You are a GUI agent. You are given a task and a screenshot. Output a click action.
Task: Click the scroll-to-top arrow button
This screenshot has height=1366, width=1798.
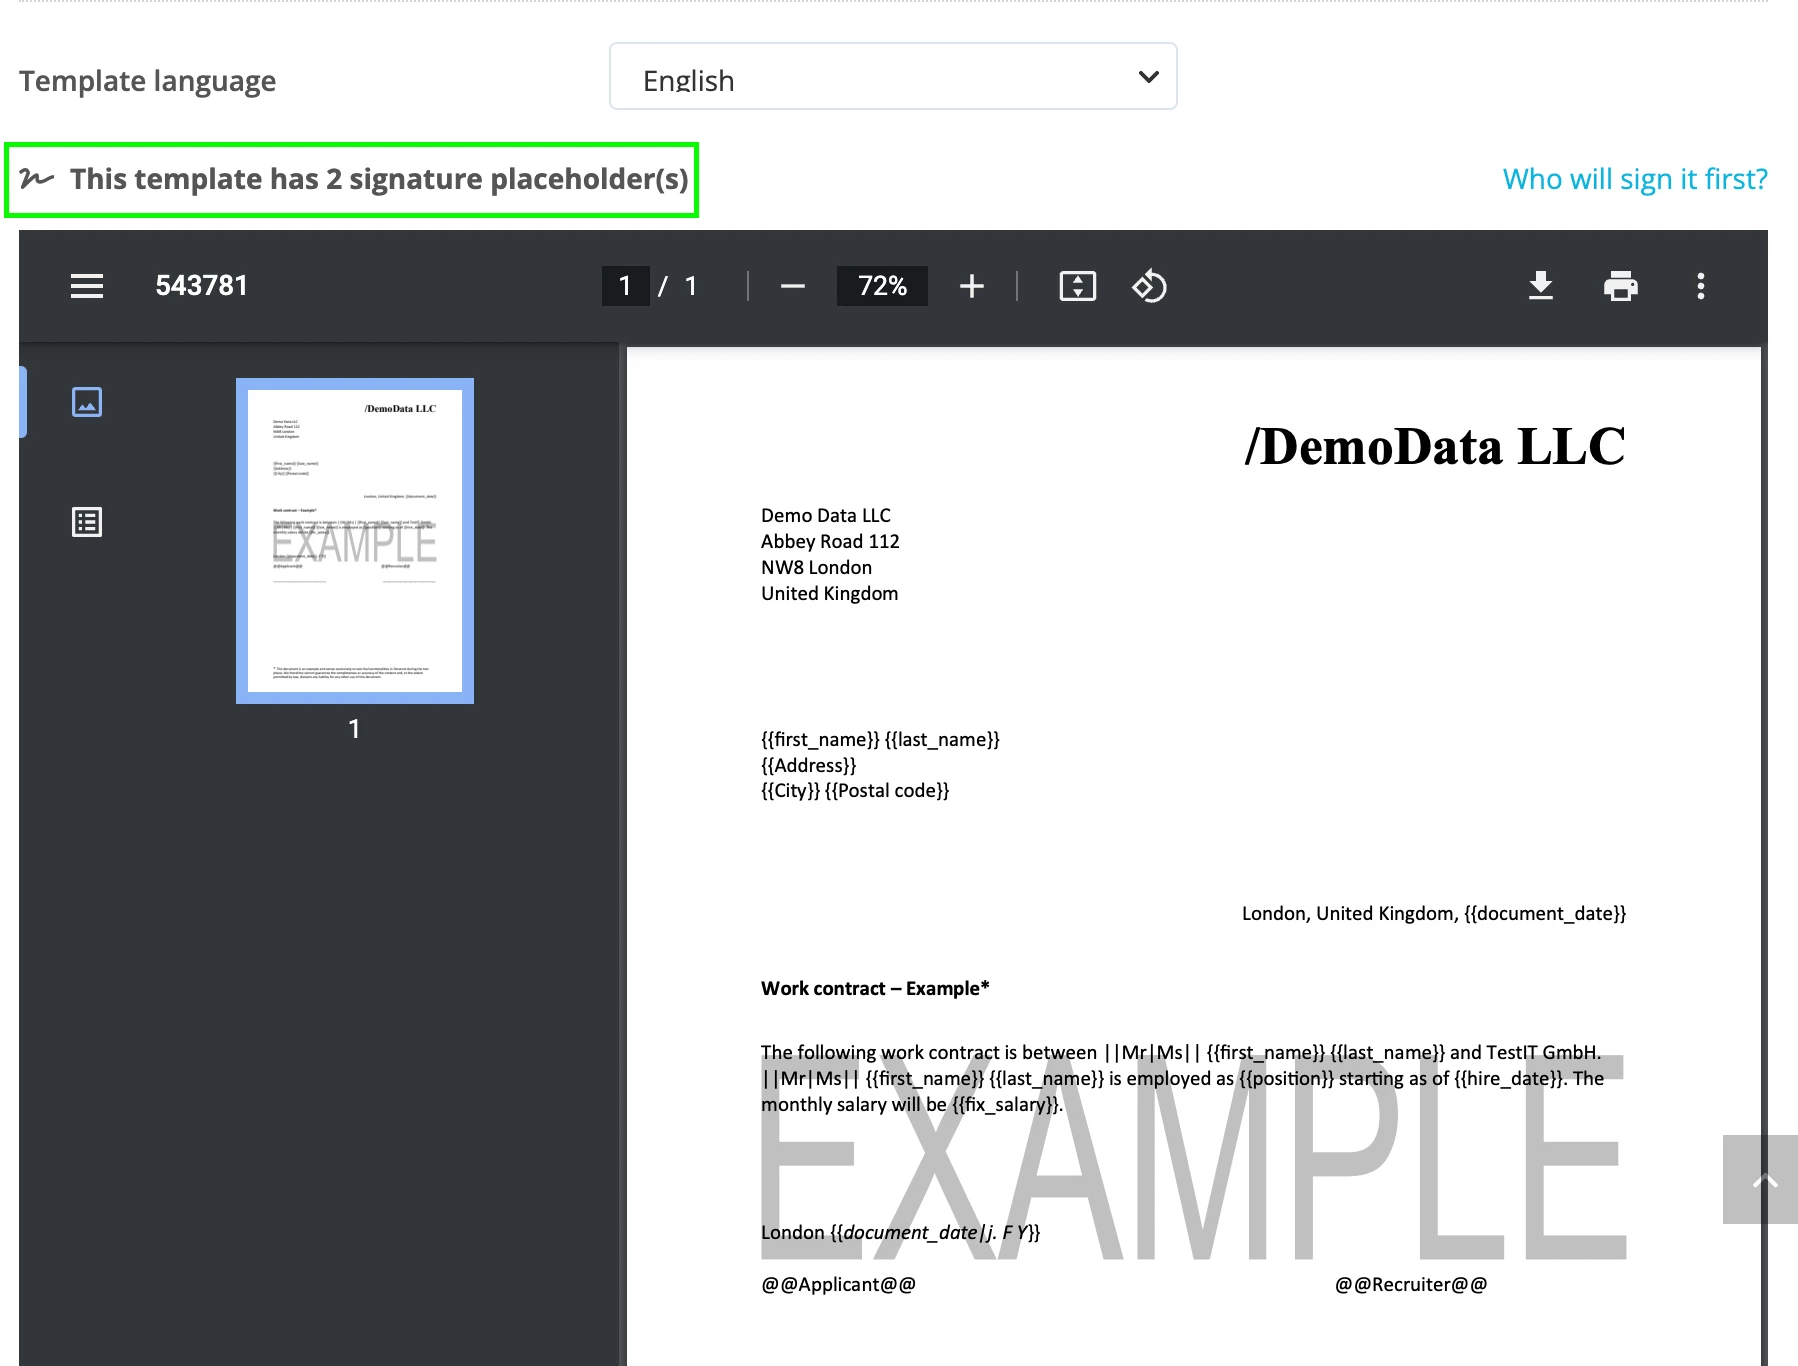click(x=1761, y=1179)
